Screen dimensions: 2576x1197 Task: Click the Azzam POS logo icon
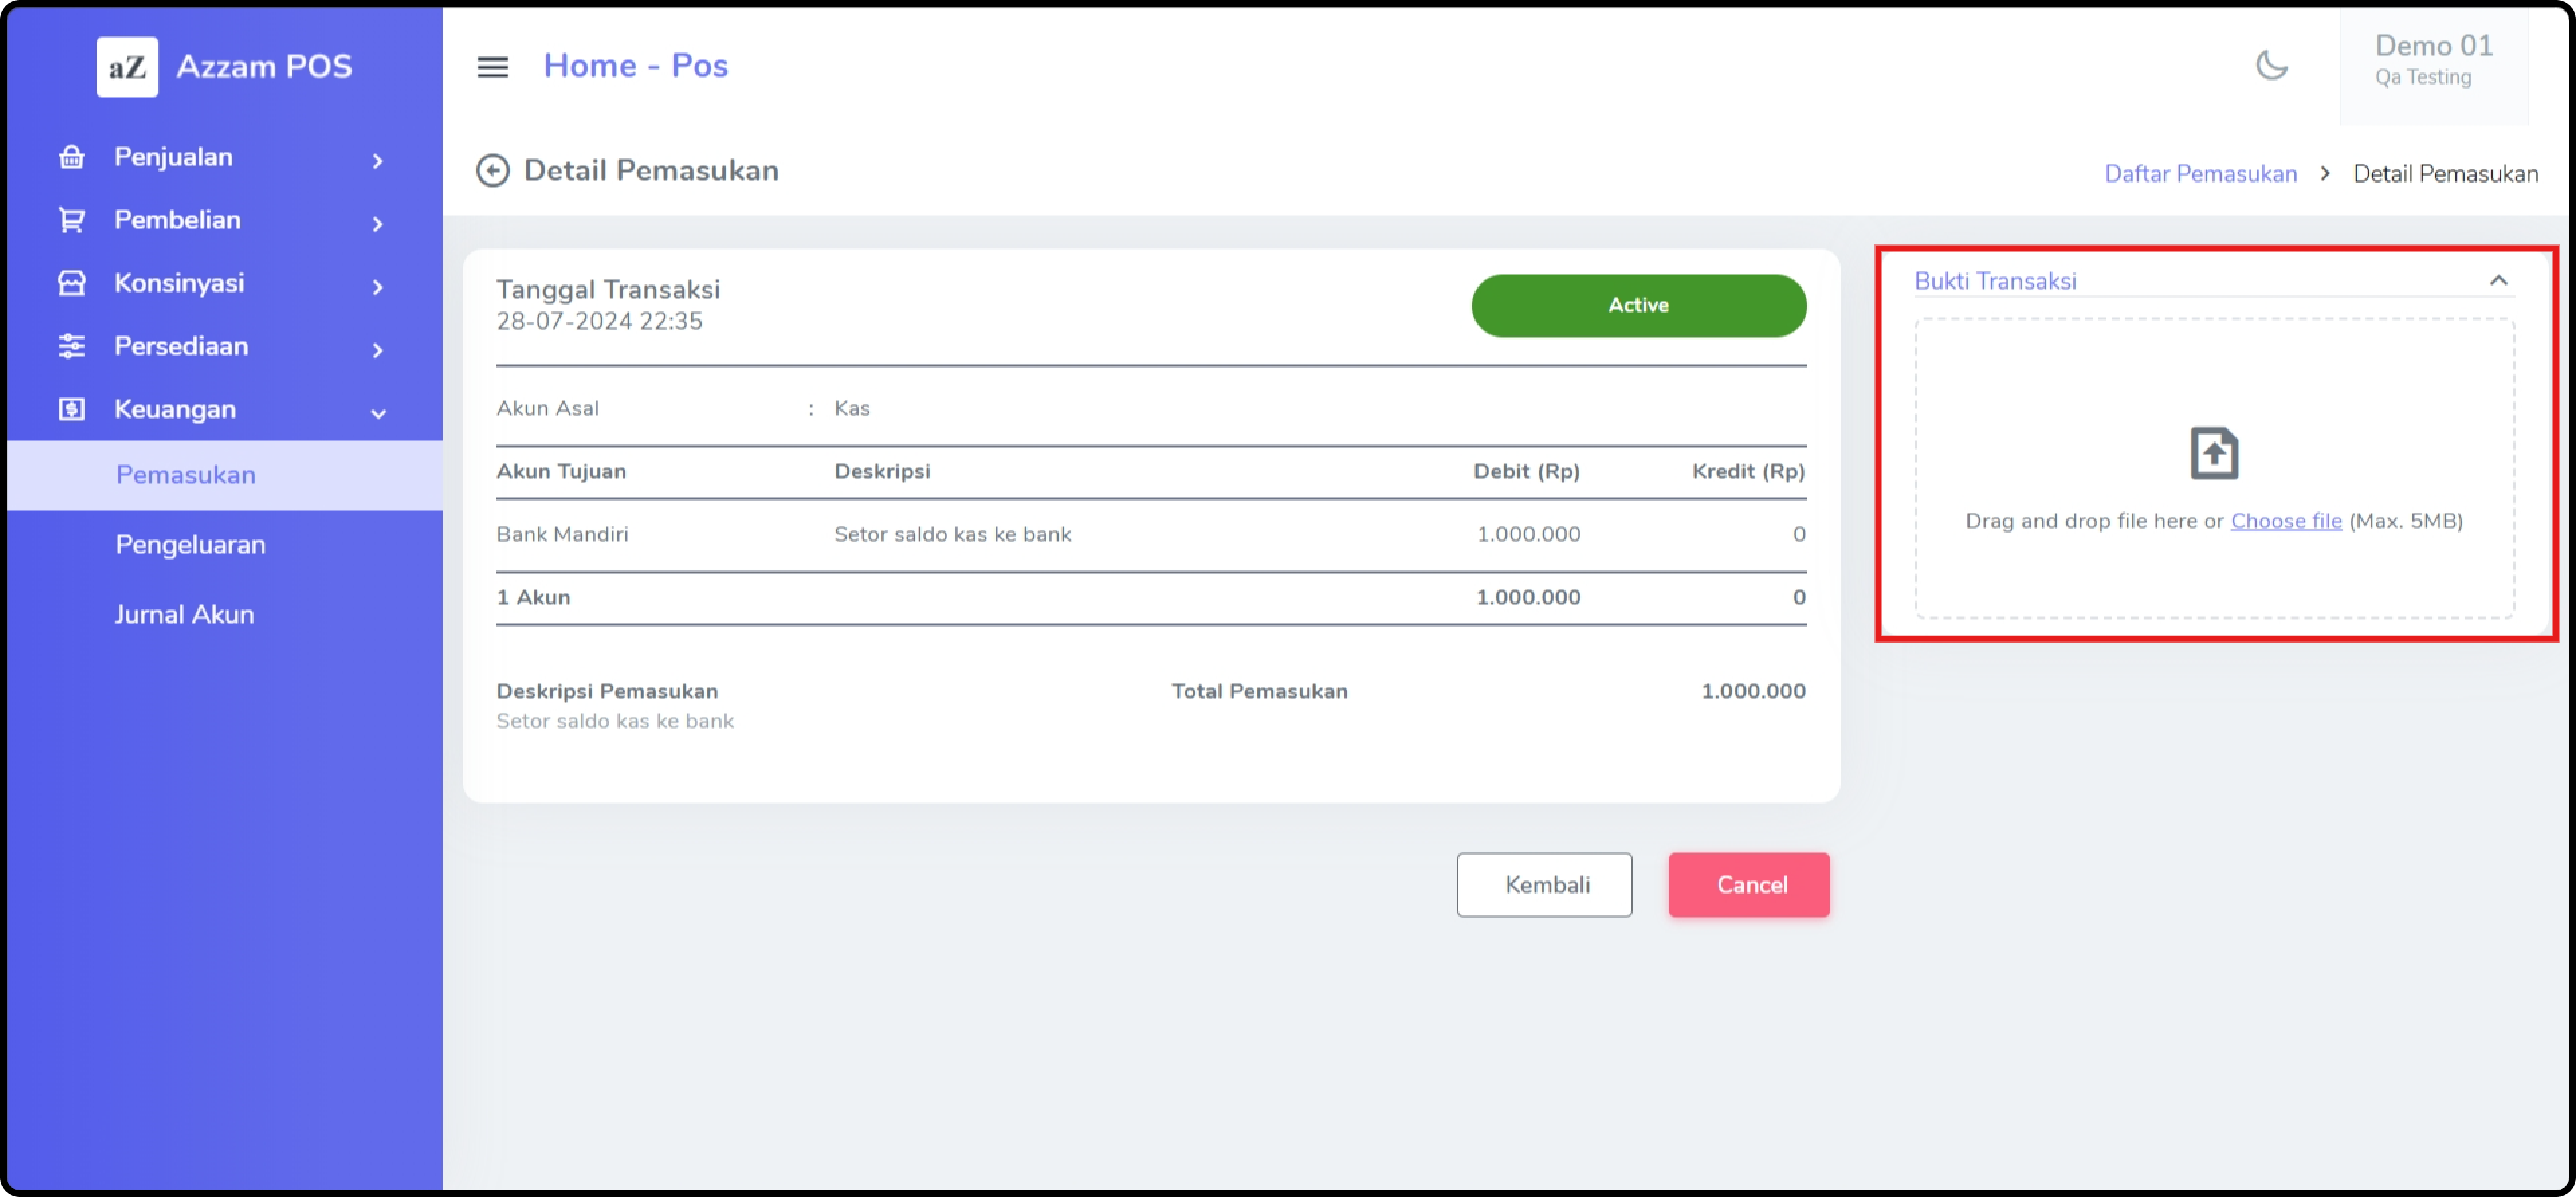click(x=127, y=67)
